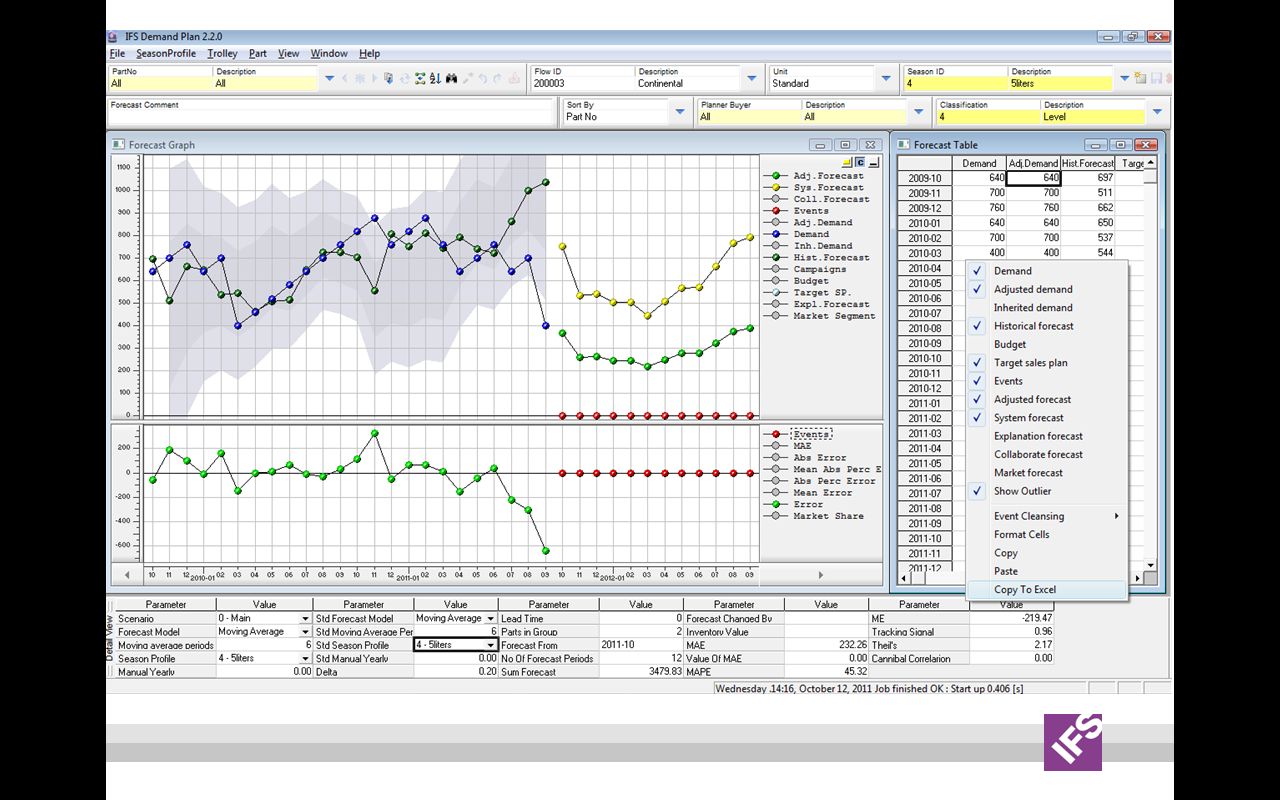Open the Unit Standard dropdown arrow
Image resolution: width=1280 pixels, height=800 pixels.
[x=885, y=78]
